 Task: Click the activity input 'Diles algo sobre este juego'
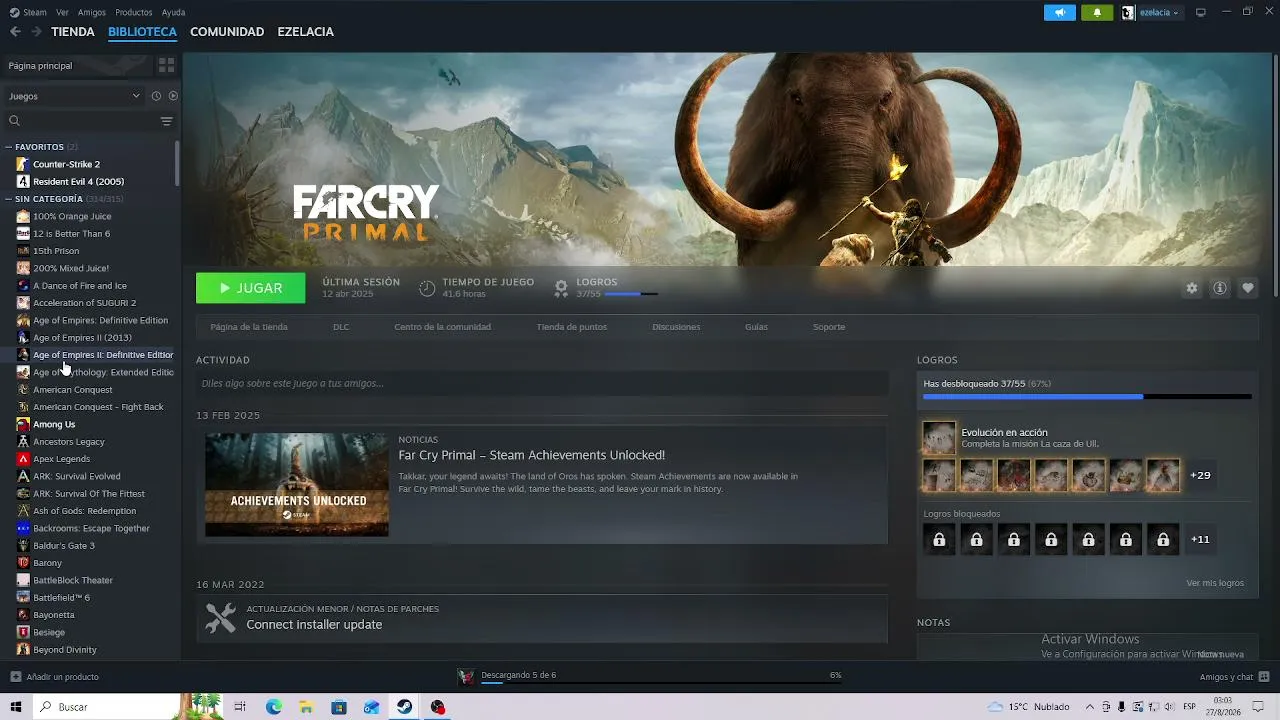542,383
